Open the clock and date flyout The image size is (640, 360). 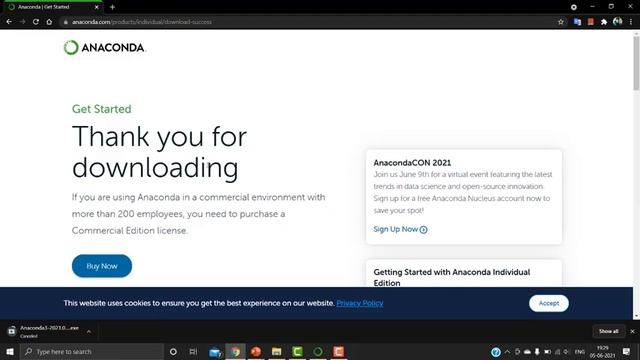click(602, 352)
